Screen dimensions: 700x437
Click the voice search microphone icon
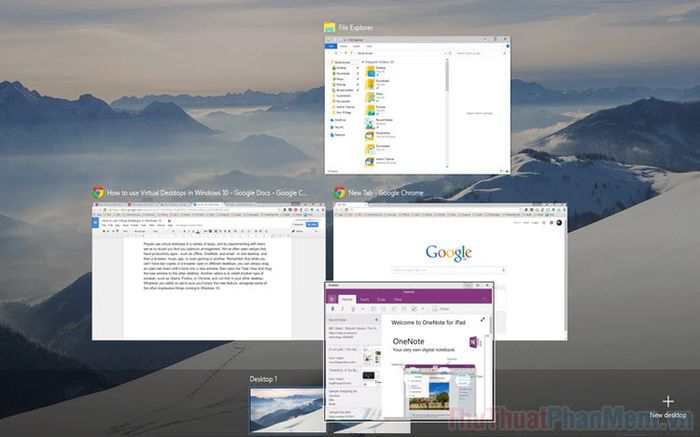(x=503, y=270)
